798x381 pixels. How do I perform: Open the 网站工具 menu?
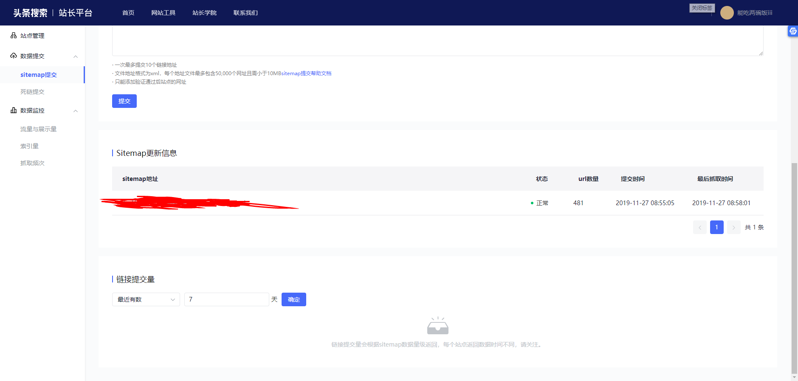pyautogui.click(x=163, y=13)
